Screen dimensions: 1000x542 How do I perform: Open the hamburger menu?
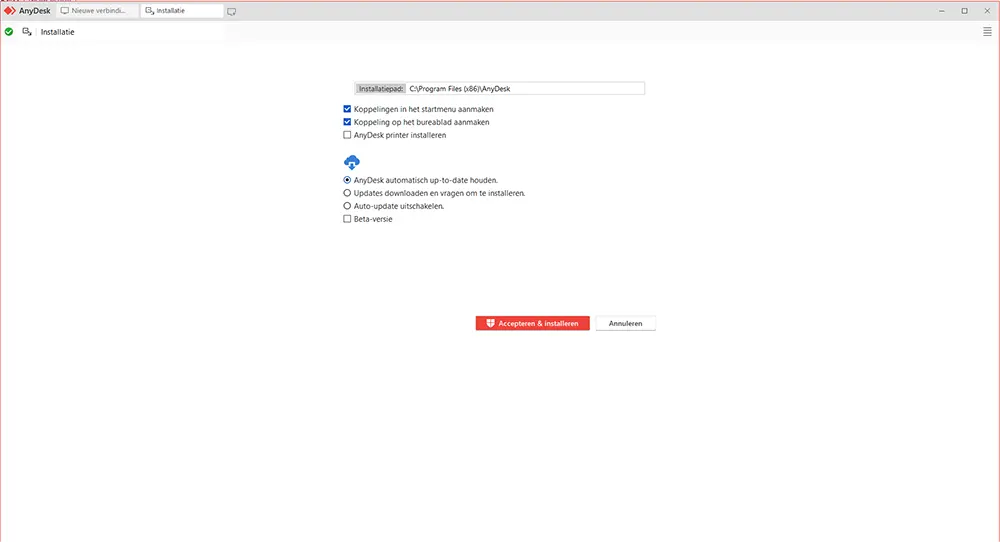tap(987, 32)
